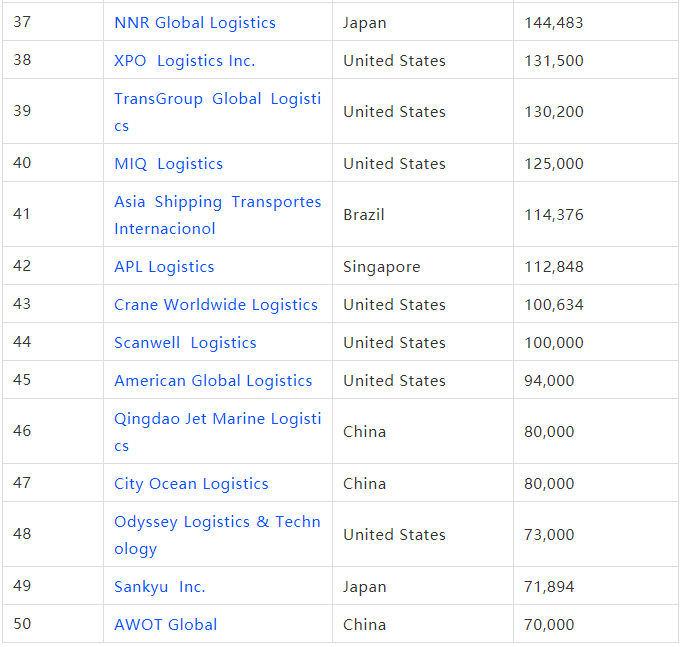Select the 144,483 value cell
Screen dimensions: 682x647
(554, 22)
